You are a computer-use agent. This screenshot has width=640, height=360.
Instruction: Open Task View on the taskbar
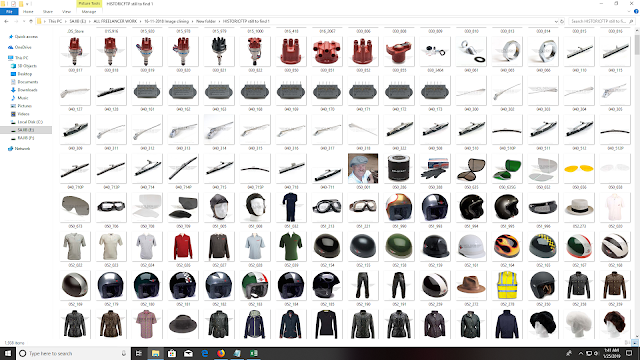(x=139, y=353)
